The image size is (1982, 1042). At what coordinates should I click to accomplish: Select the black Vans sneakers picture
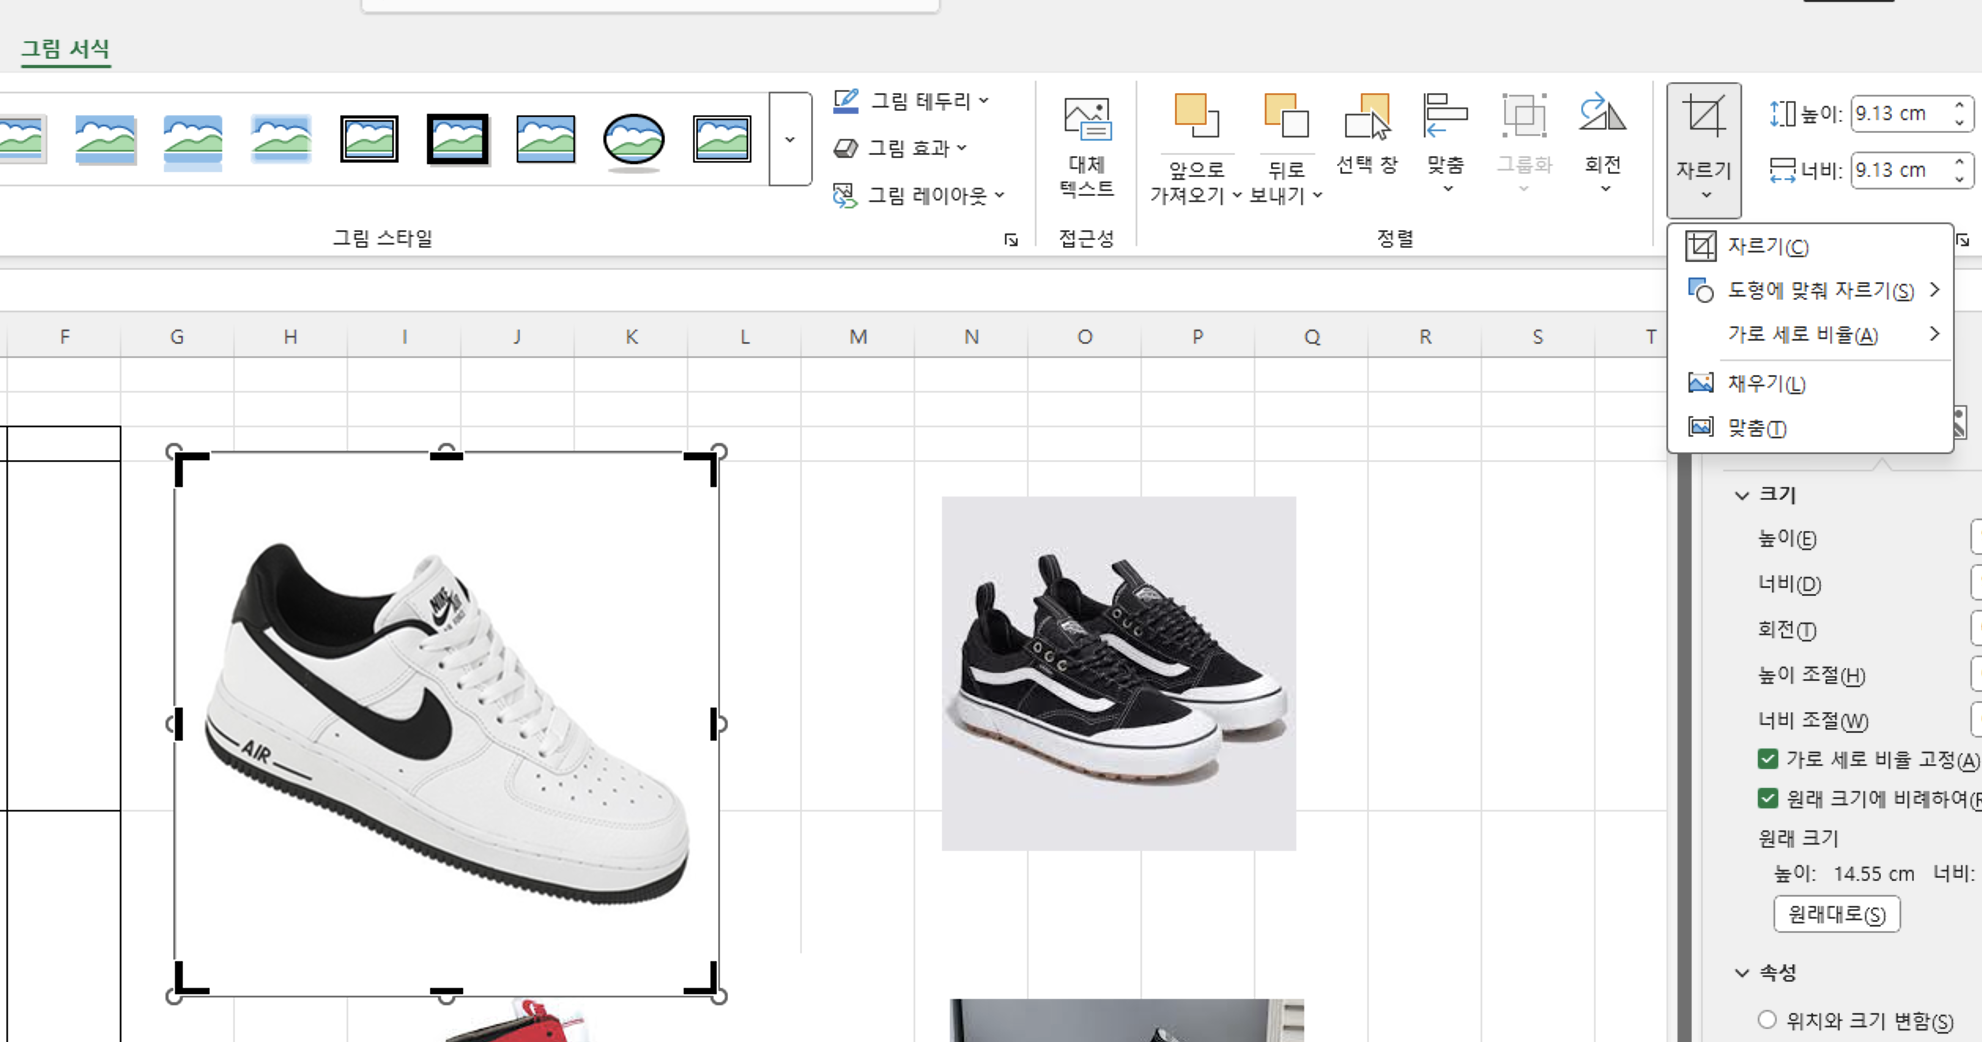pyautogui.click(x=1118, y=673)
